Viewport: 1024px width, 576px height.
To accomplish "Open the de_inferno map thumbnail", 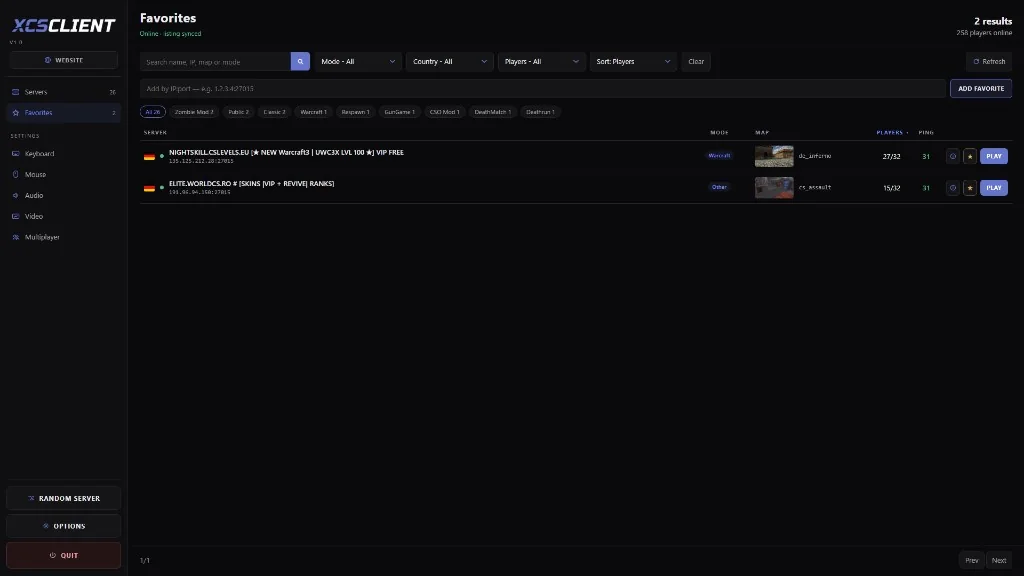I will [774, 156].
